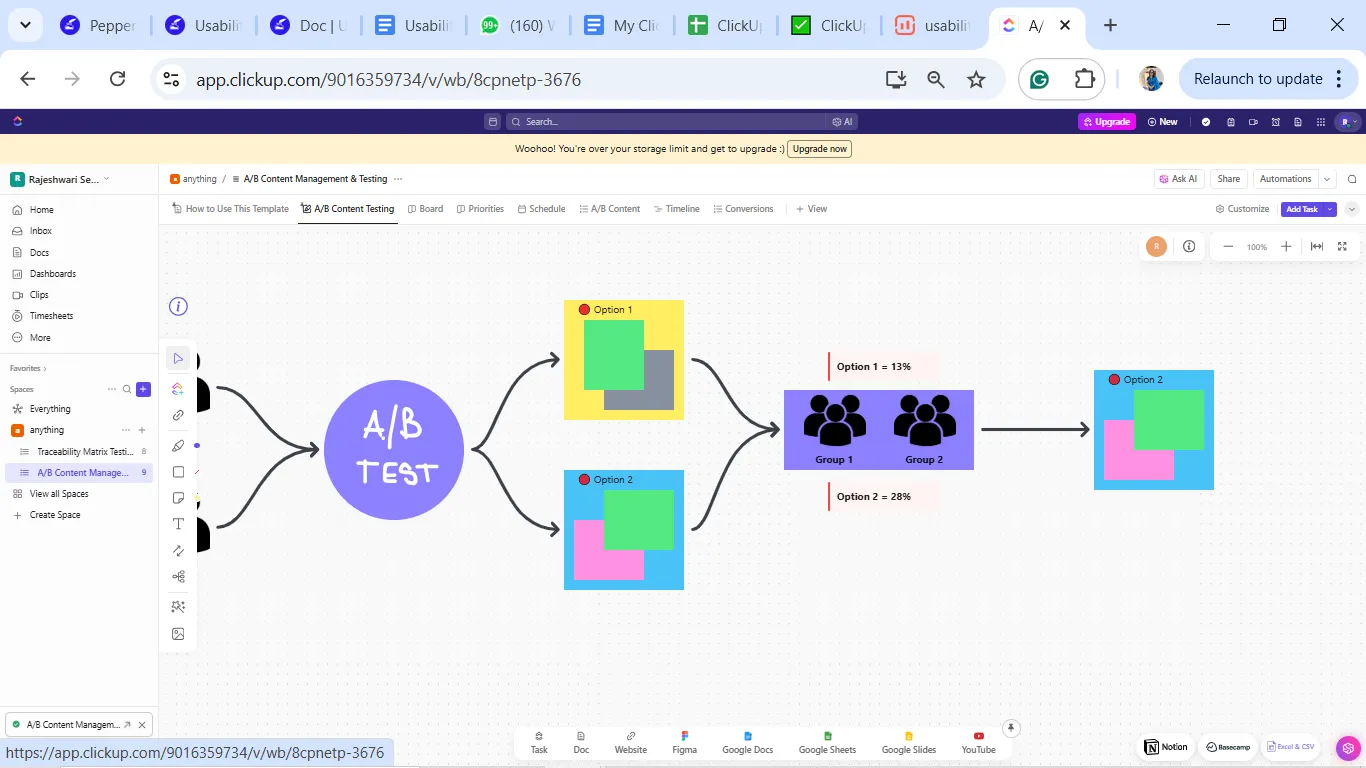Open the new doc icon in header

(x=1298, y=122)
